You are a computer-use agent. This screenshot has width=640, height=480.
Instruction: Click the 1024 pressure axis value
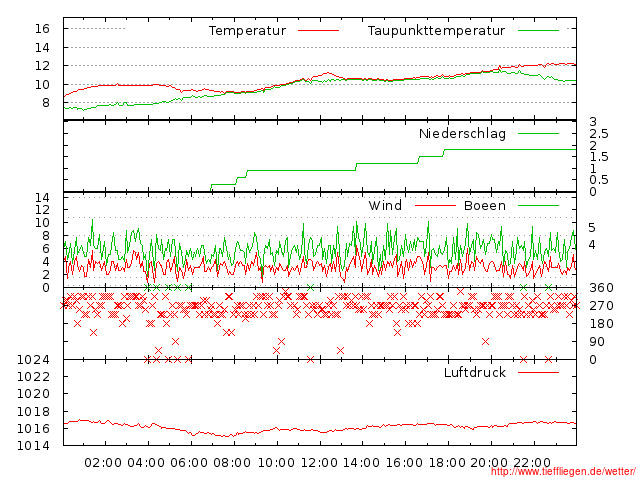point(33,360)
